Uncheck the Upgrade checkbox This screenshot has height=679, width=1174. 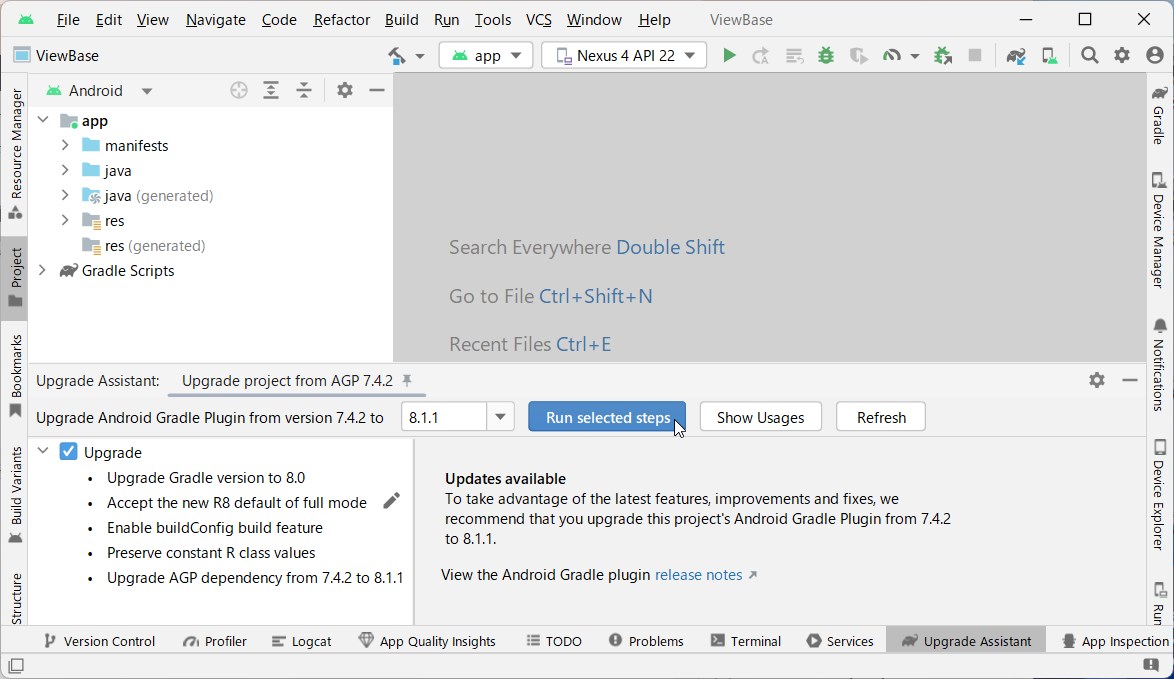click(x=68, y=452)
